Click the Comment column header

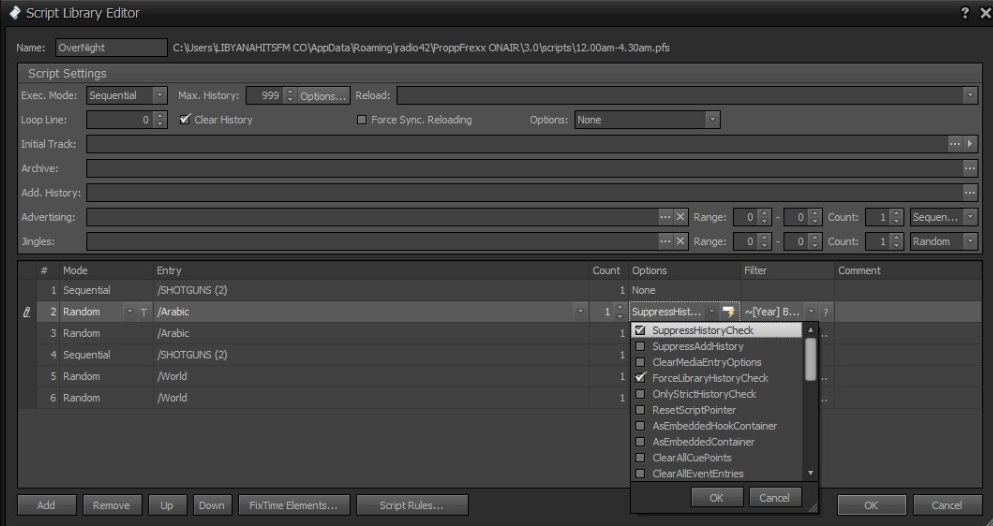[x=908, y=270]
